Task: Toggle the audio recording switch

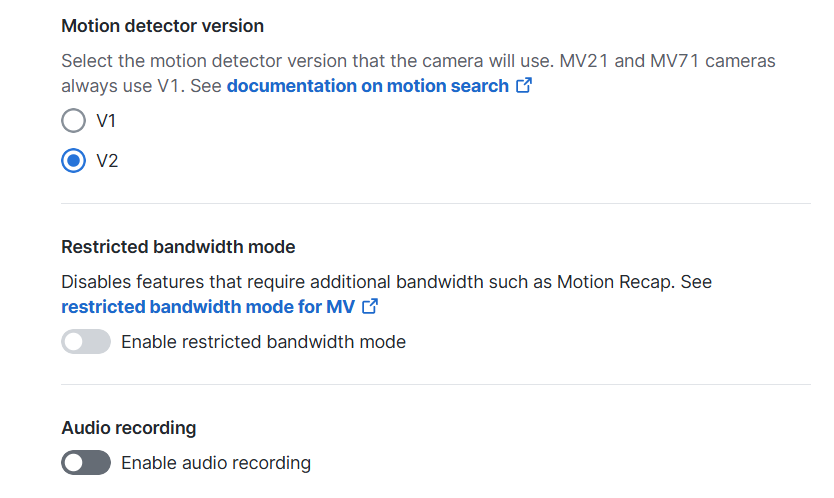Action: pos(86,463)
